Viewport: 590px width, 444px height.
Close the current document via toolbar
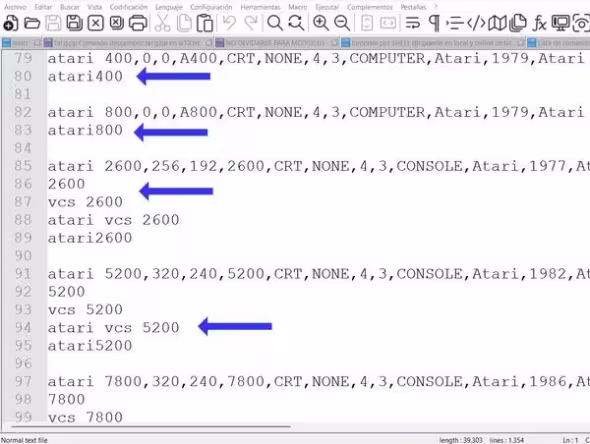(x=96, y=23)
